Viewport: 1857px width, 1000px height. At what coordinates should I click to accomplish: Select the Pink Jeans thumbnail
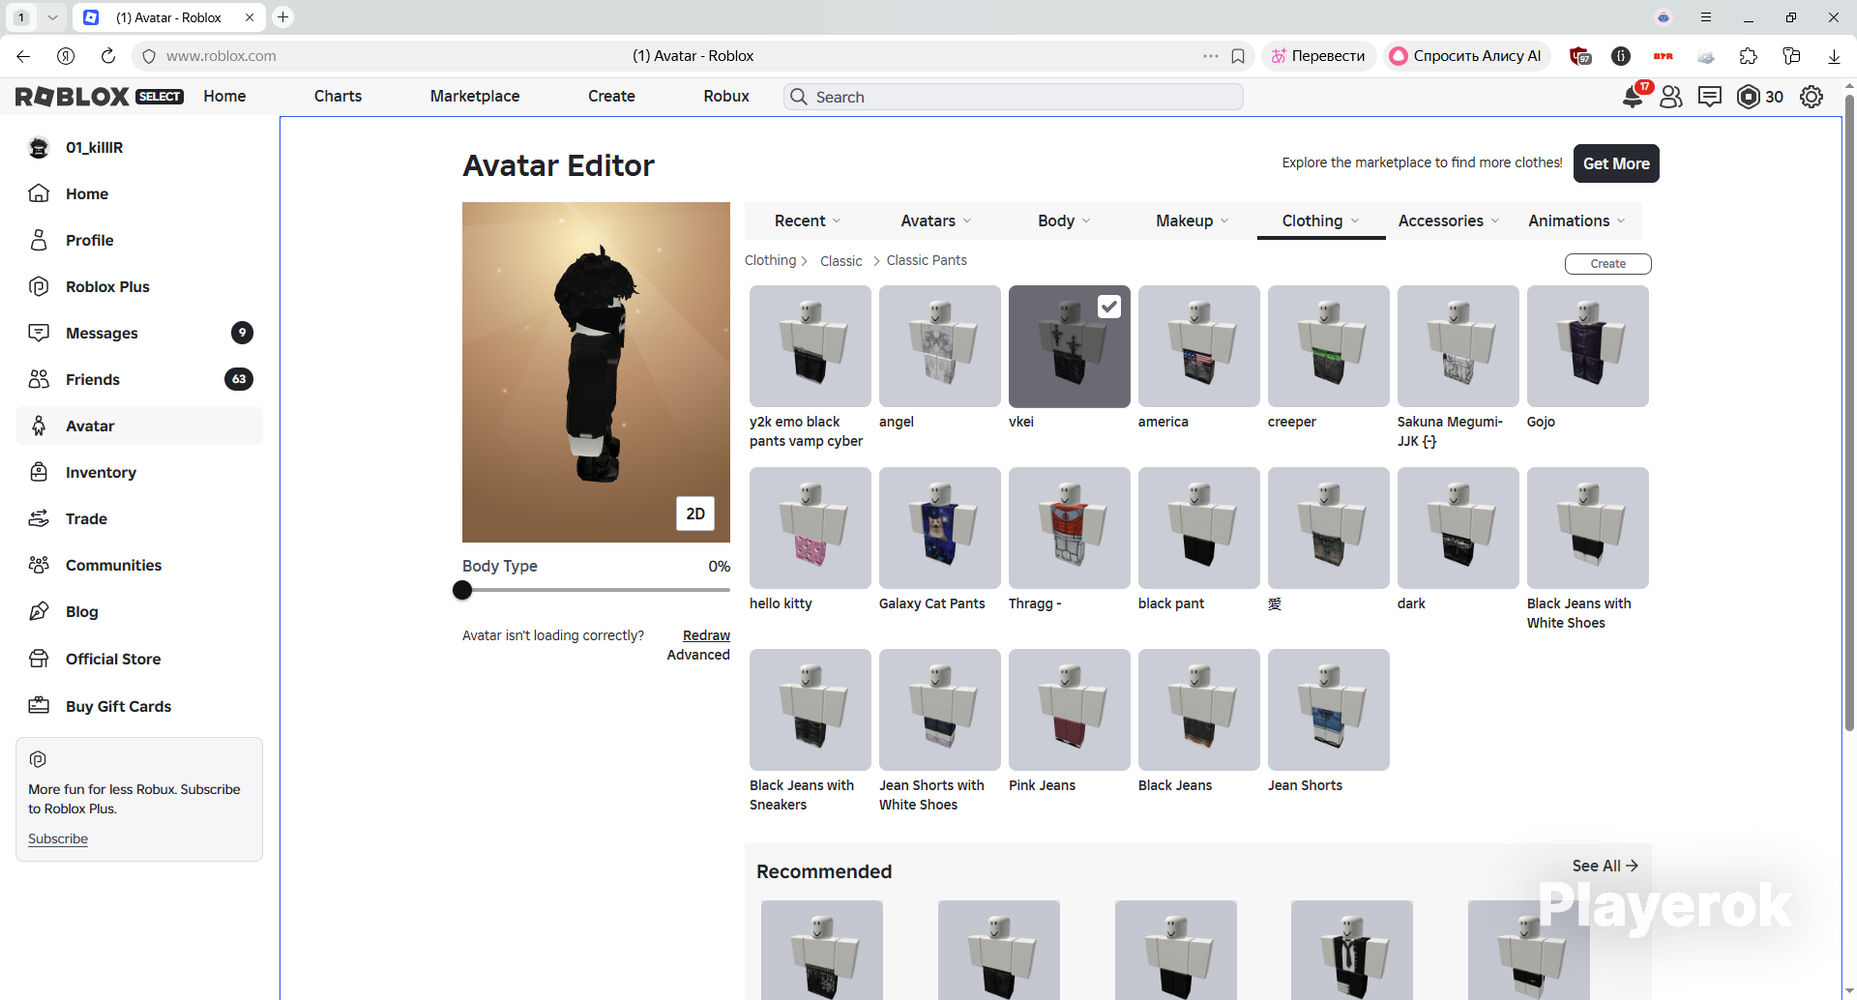click(1069, 710)
